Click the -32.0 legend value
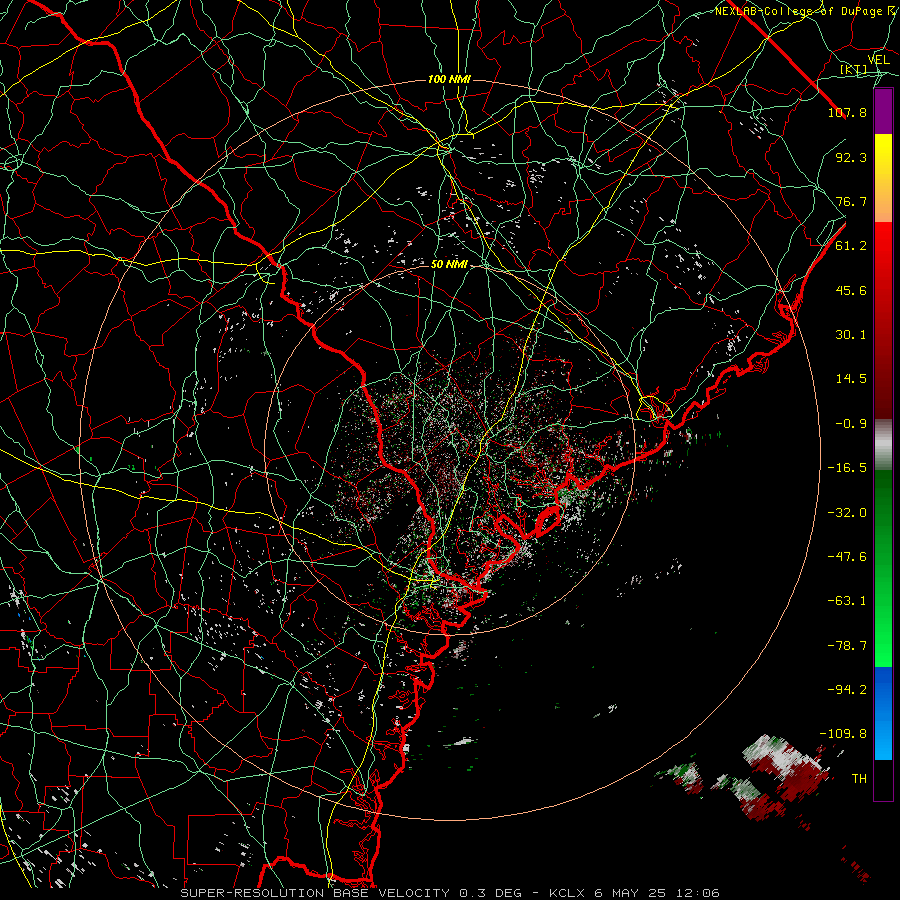900x900 pixels. tap(847, 513)
